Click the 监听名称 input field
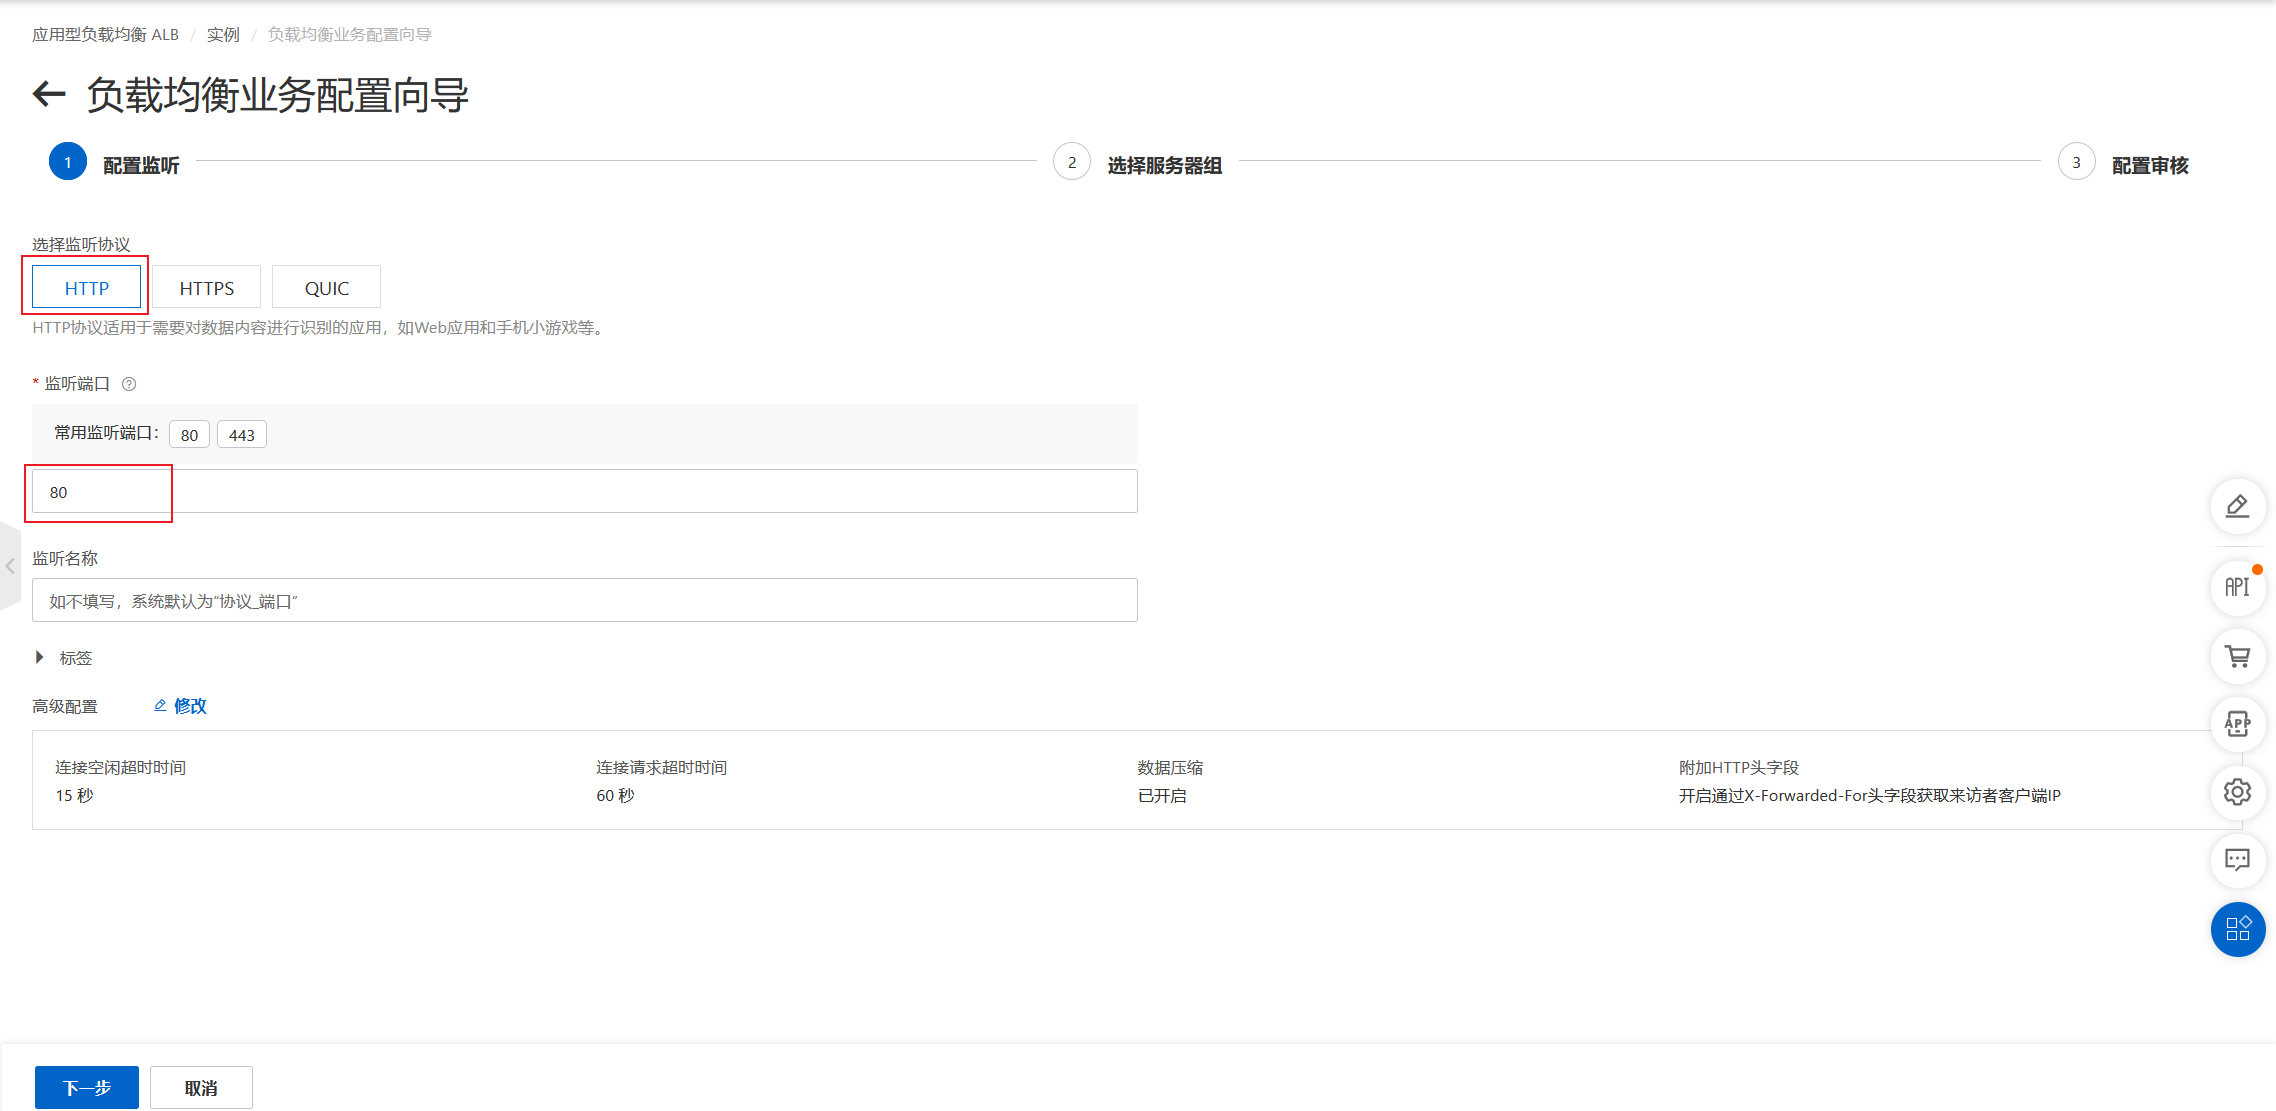 coord(584,600)
